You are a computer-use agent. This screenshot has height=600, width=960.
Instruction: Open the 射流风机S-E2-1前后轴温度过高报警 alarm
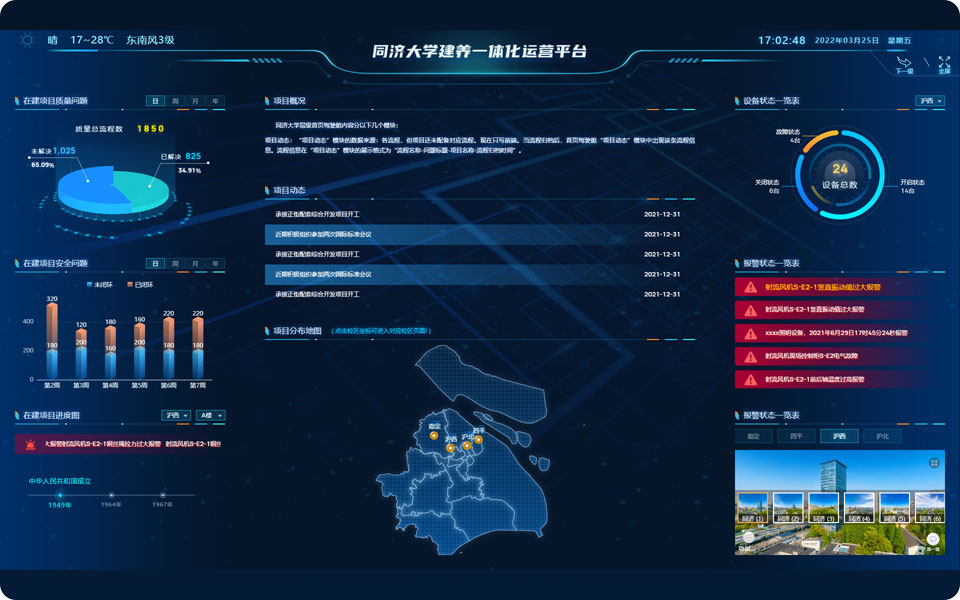click(839, 380)
